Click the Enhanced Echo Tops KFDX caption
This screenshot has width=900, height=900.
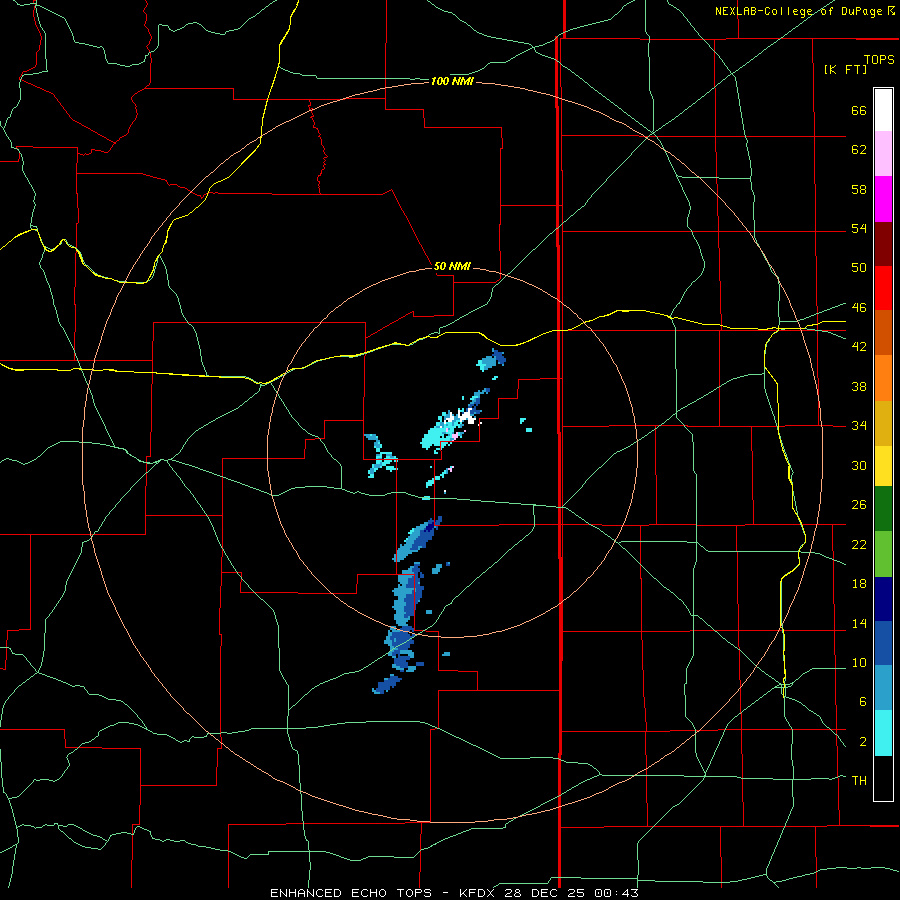click(454, 893)
